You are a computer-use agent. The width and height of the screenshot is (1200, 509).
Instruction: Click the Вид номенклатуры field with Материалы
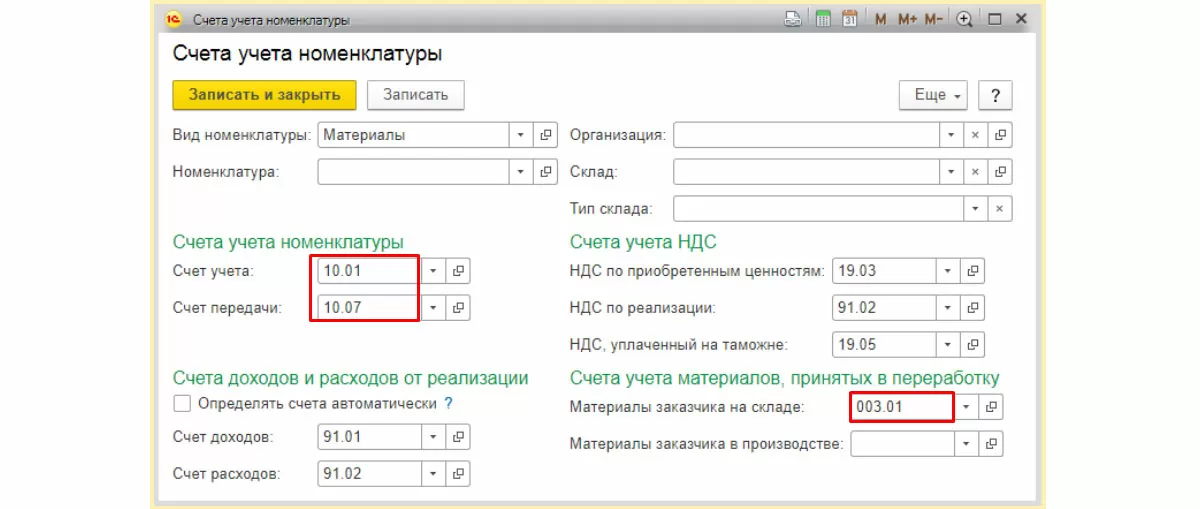pos(414,135)
